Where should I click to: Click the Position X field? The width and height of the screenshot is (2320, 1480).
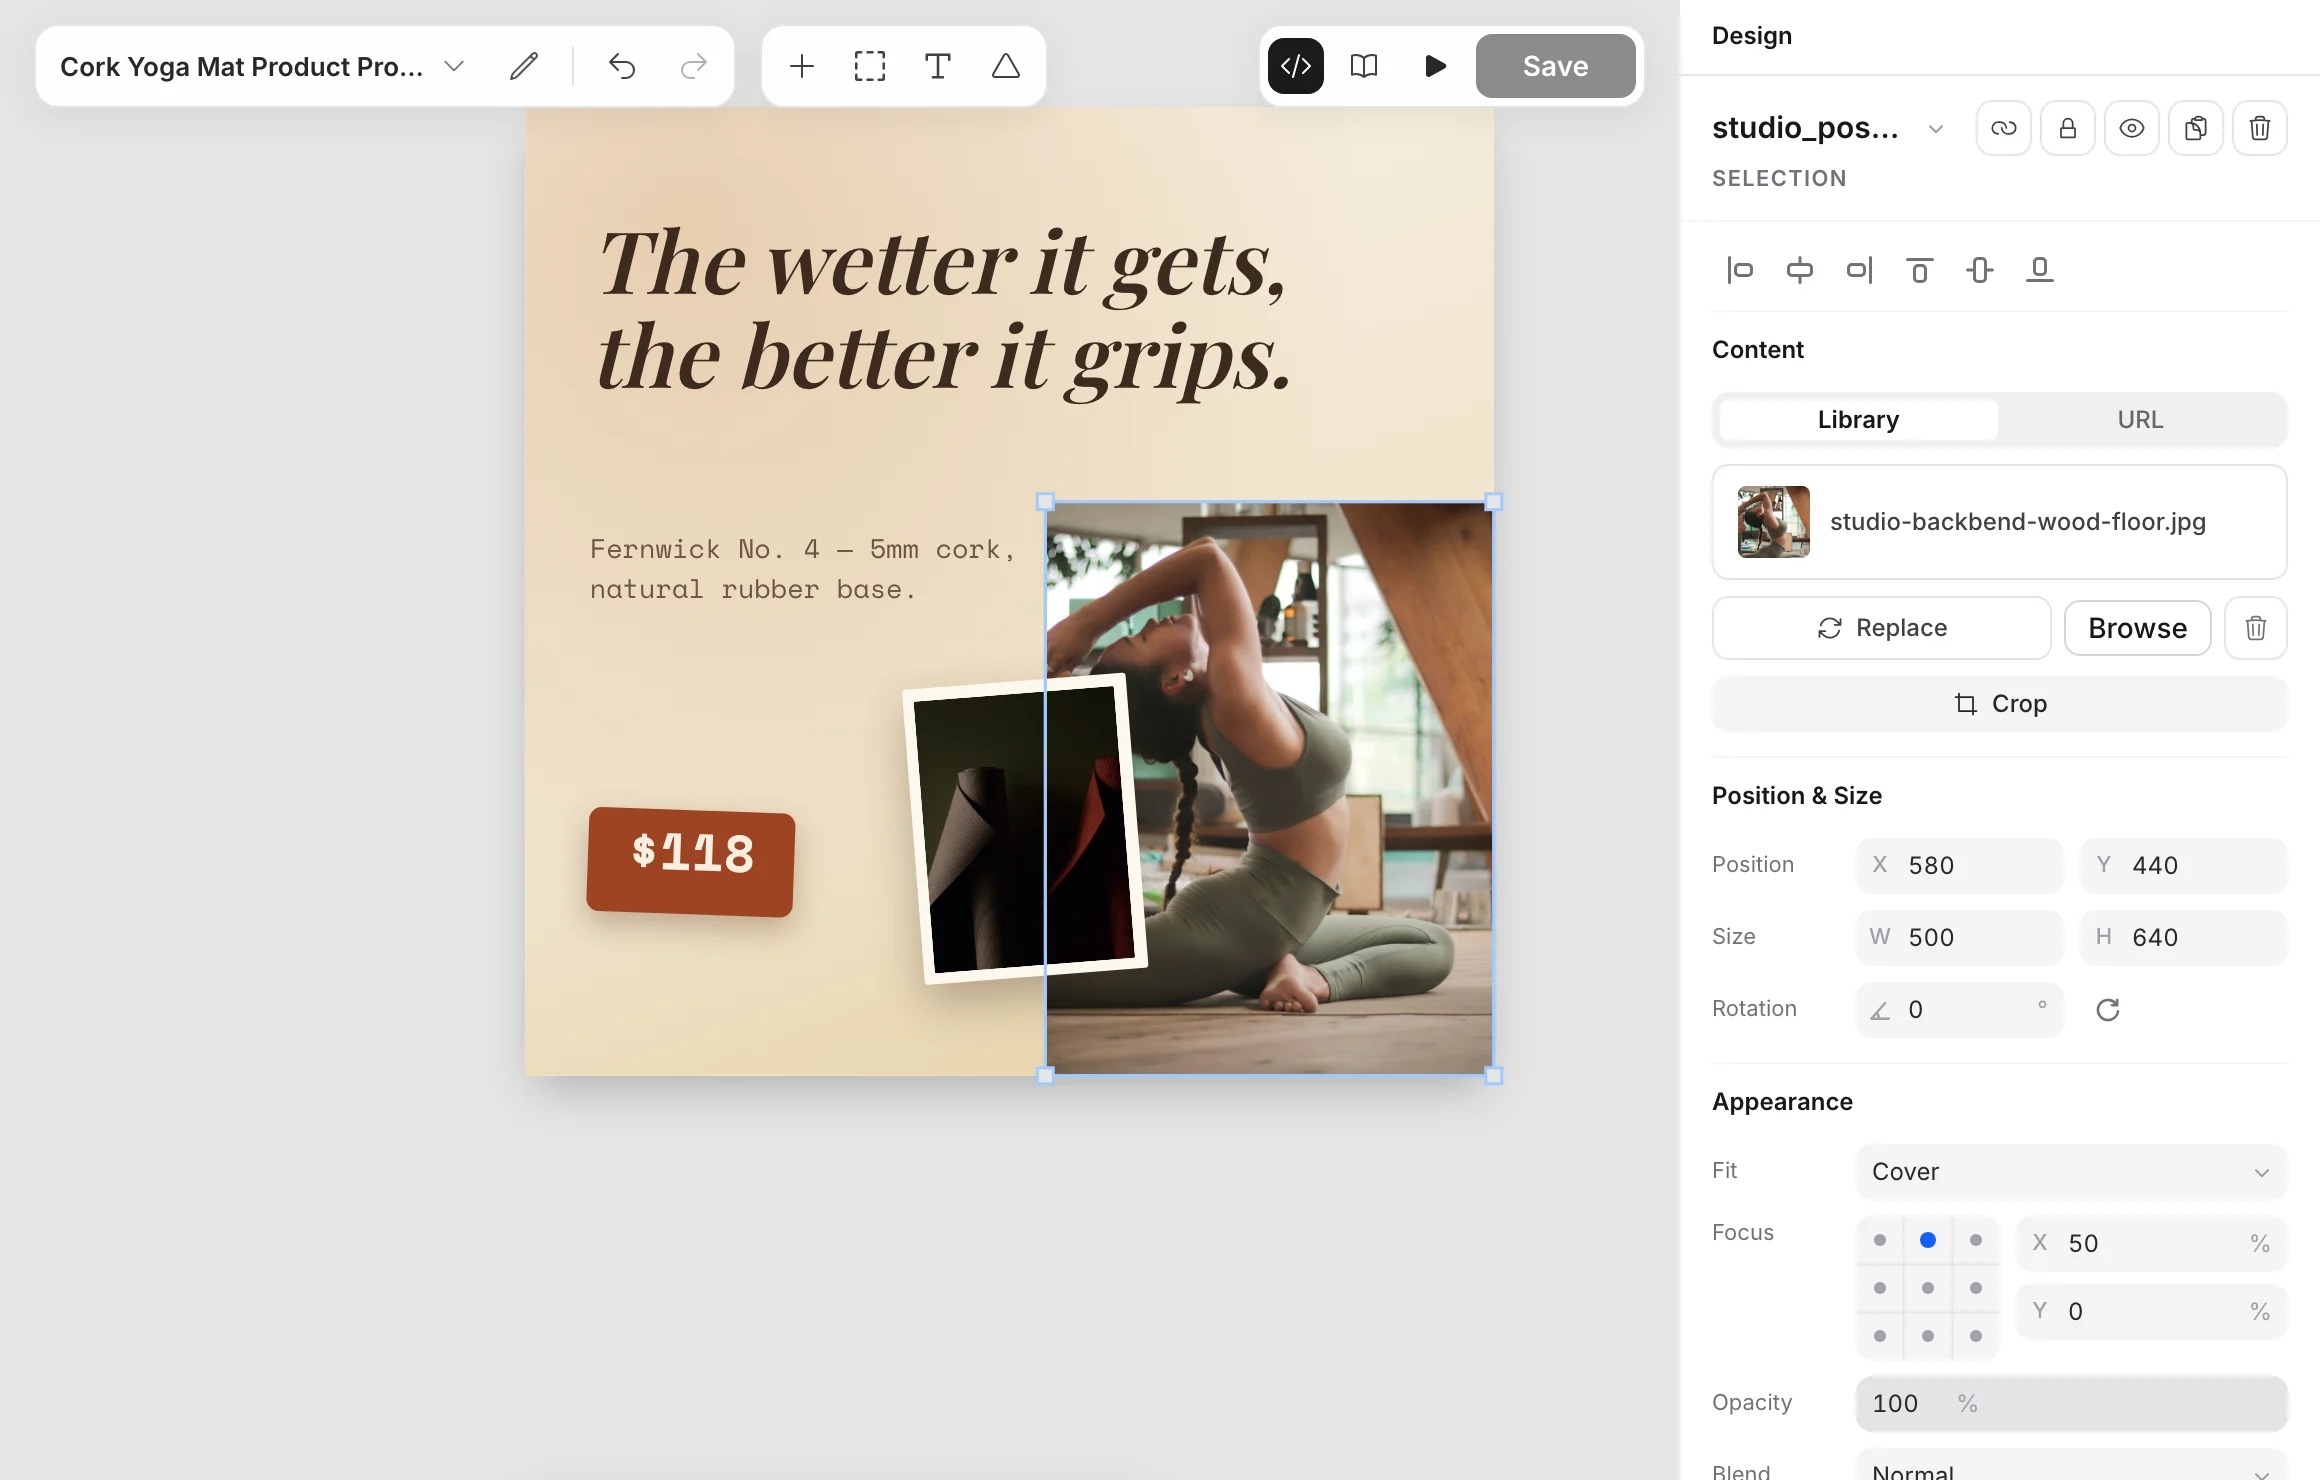(x=1960, y=866)
